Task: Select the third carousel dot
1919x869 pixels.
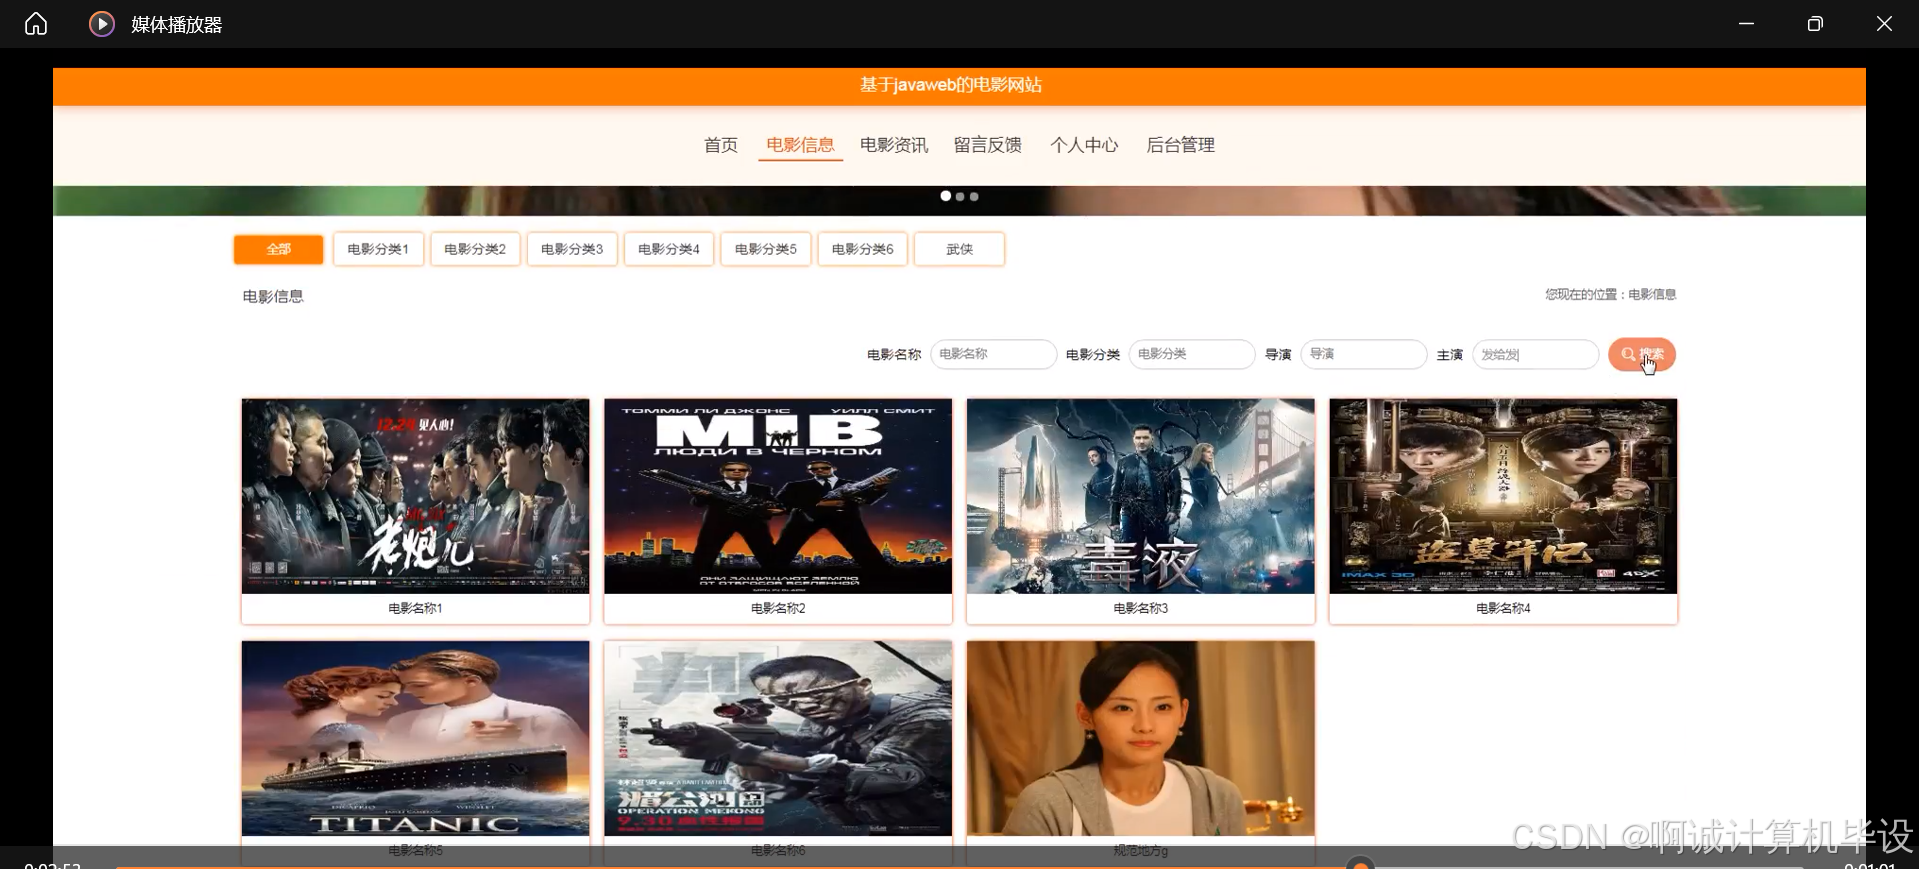Action: point(974,197)
